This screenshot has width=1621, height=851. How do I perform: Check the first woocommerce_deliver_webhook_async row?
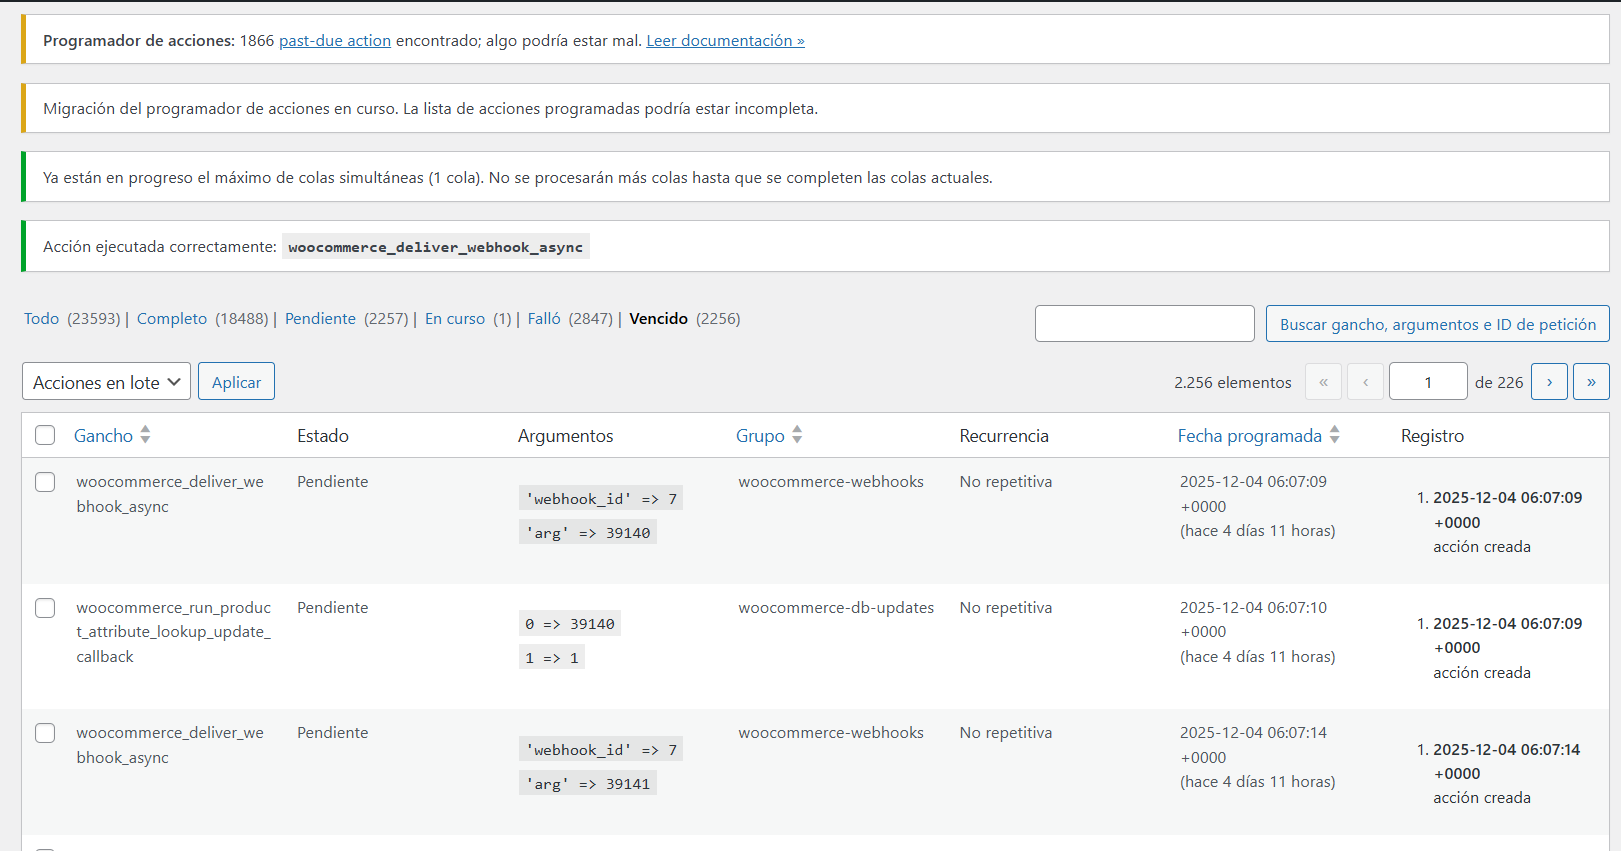tap(45, 482)
